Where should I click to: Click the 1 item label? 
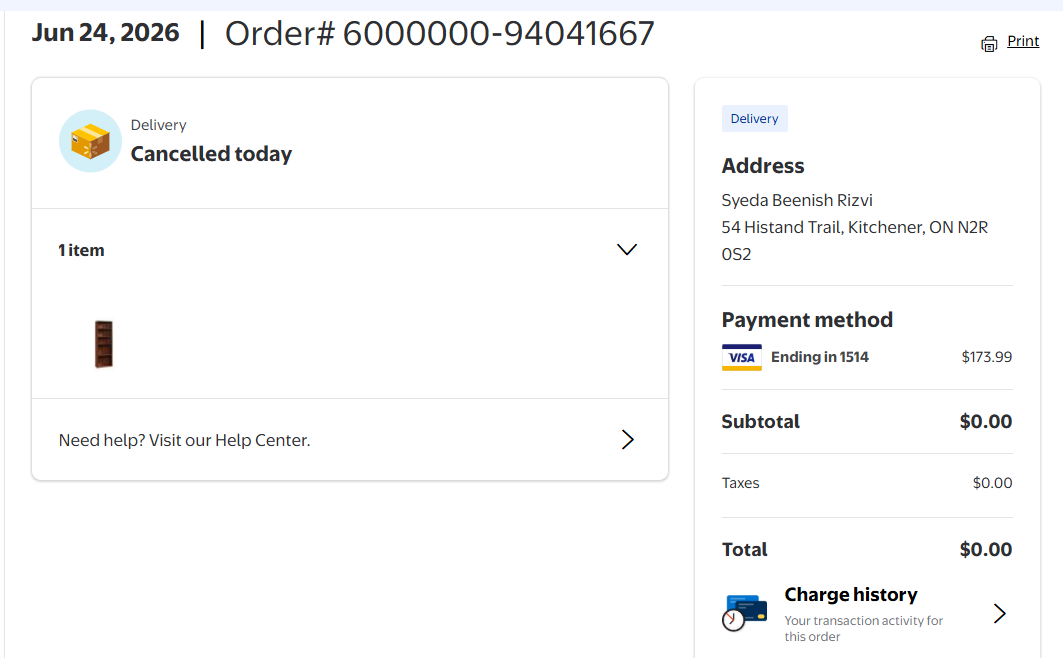(x=81, y=250)
